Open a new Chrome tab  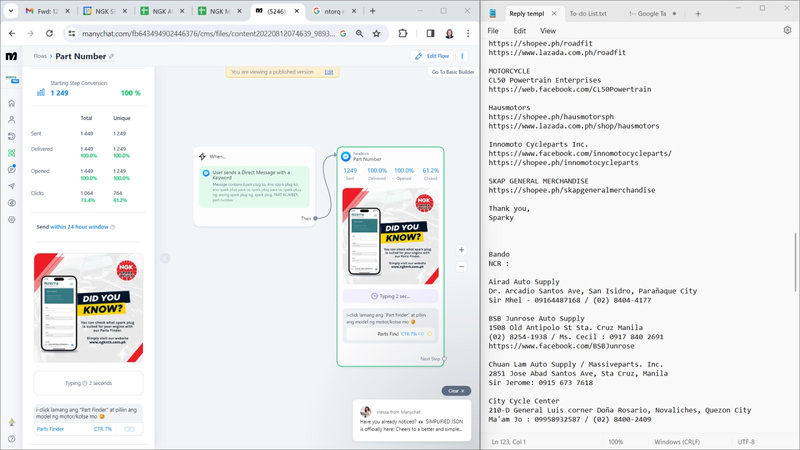point(372,11)
